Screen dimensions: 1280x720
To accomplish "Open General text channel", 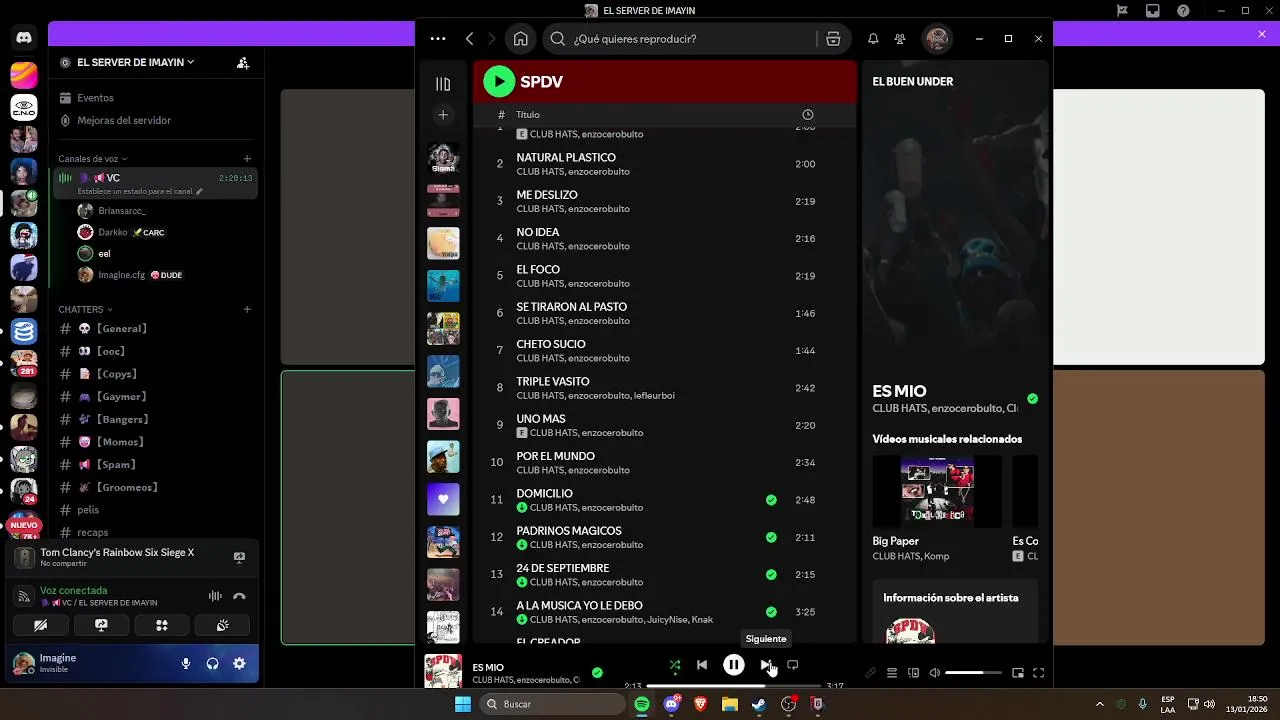I will 155,328.
